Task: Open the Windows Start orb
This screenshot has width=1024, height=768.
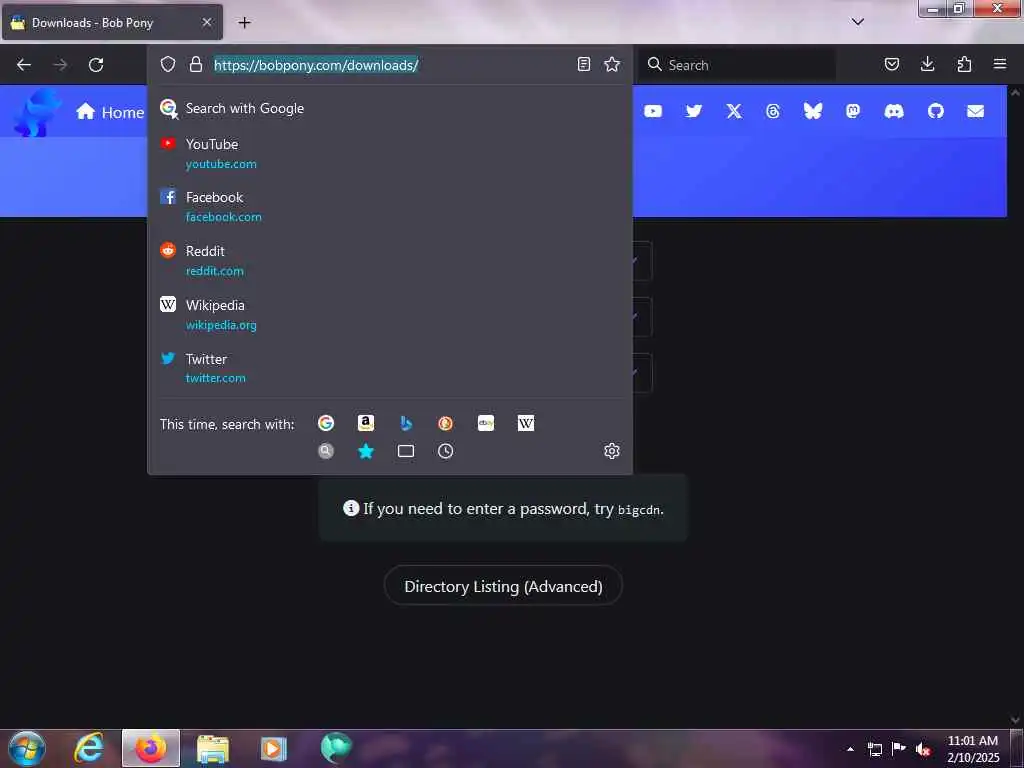Action: pos(27,748)
